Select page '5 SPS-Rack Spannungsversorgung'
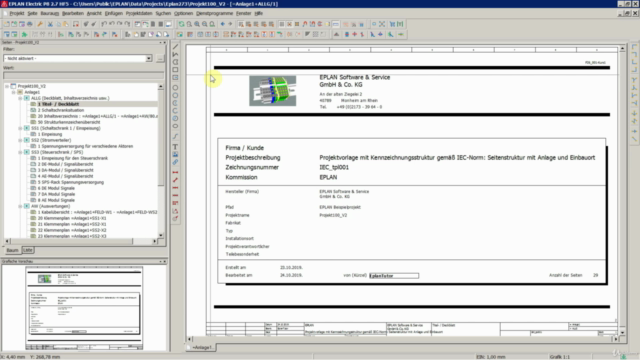Viewport: 640px width, 360px height. pyautogui.click(x=71, y=182)
